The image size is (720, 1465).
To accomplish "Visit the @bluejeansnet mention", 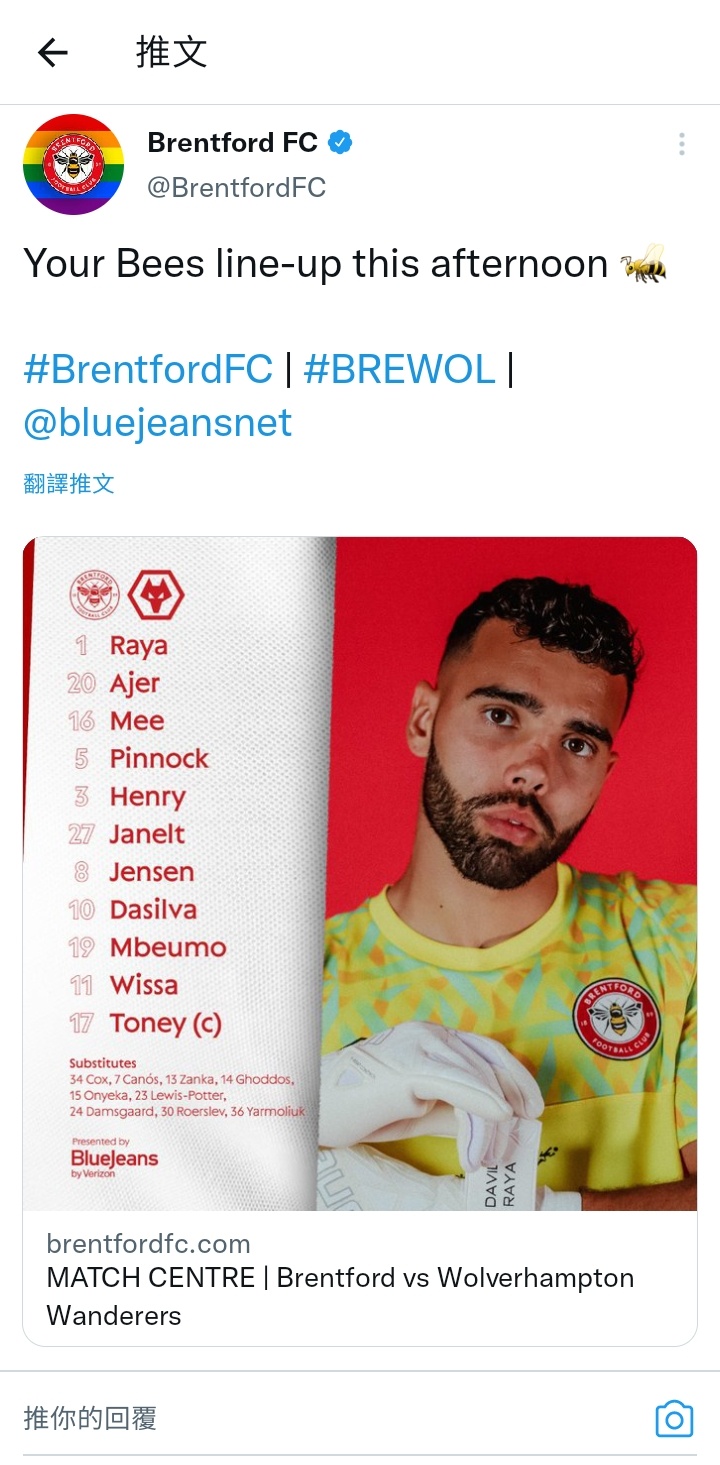I will click(x=158, y=423).
